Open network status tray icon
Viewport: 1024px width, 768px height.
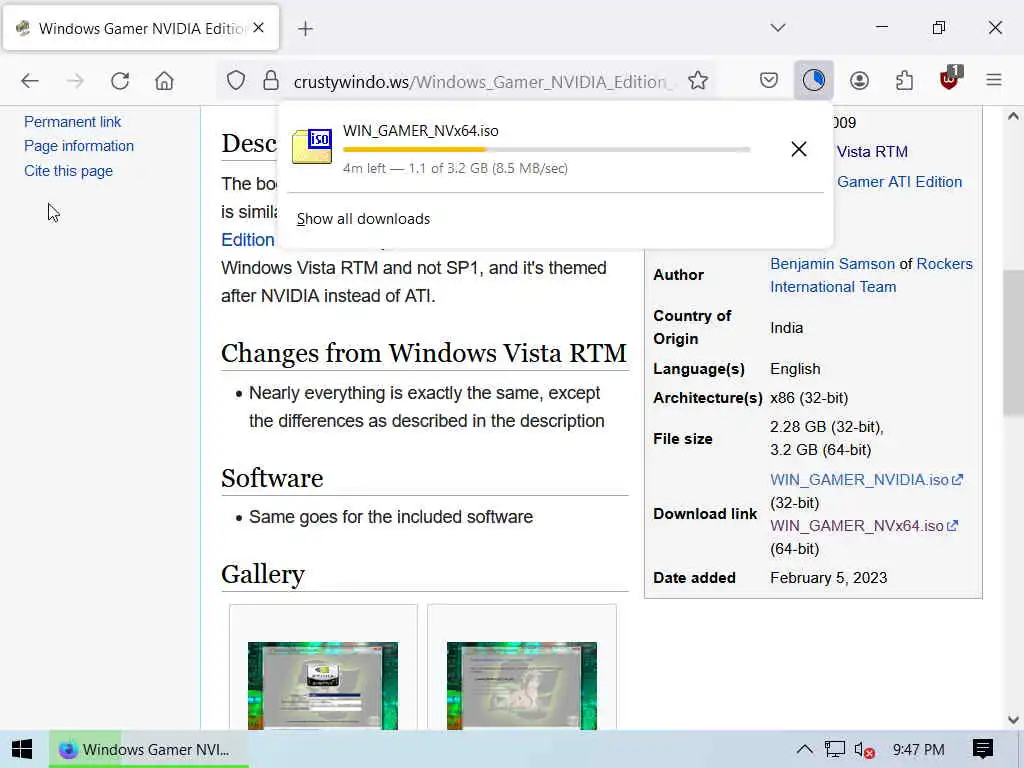tap(835, 749)
